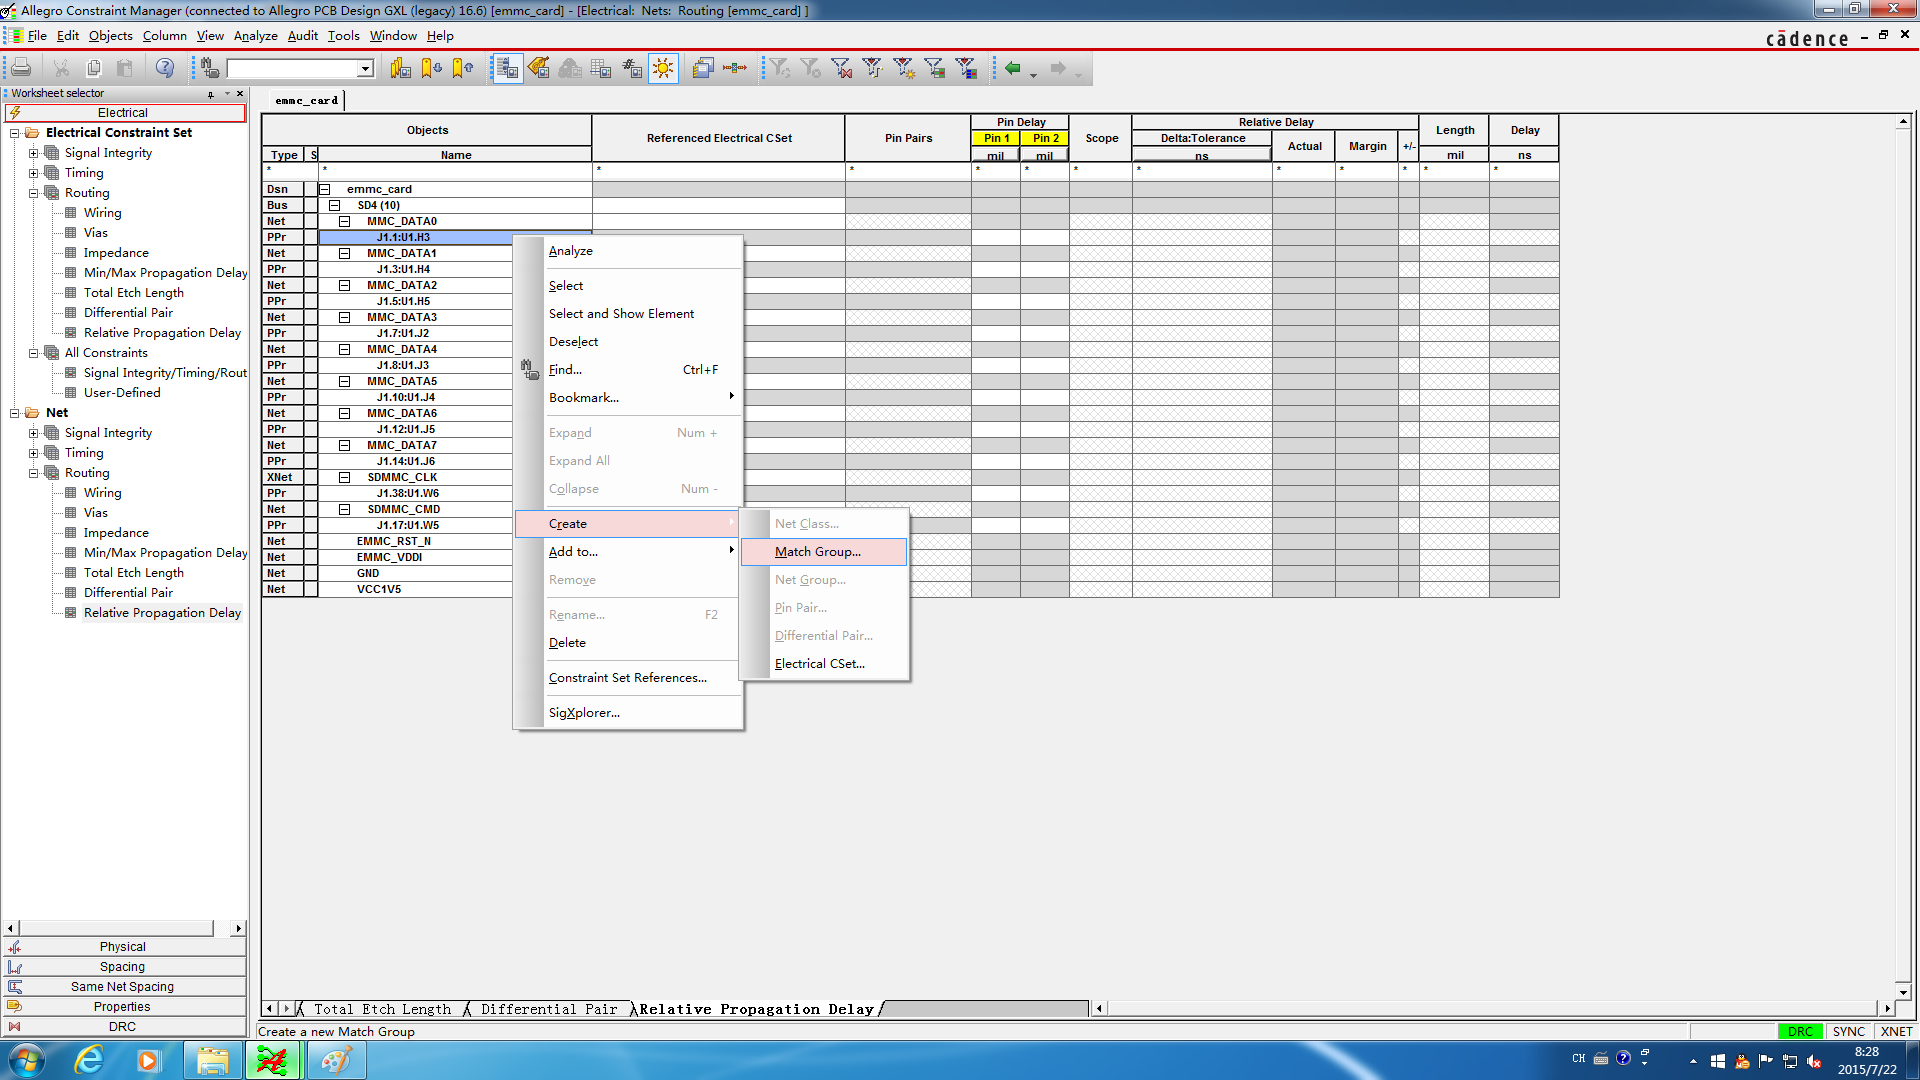Click the vertical scrollbar up arrow
This screenshot has height=1080, width=1920.
click(1903, 122)
